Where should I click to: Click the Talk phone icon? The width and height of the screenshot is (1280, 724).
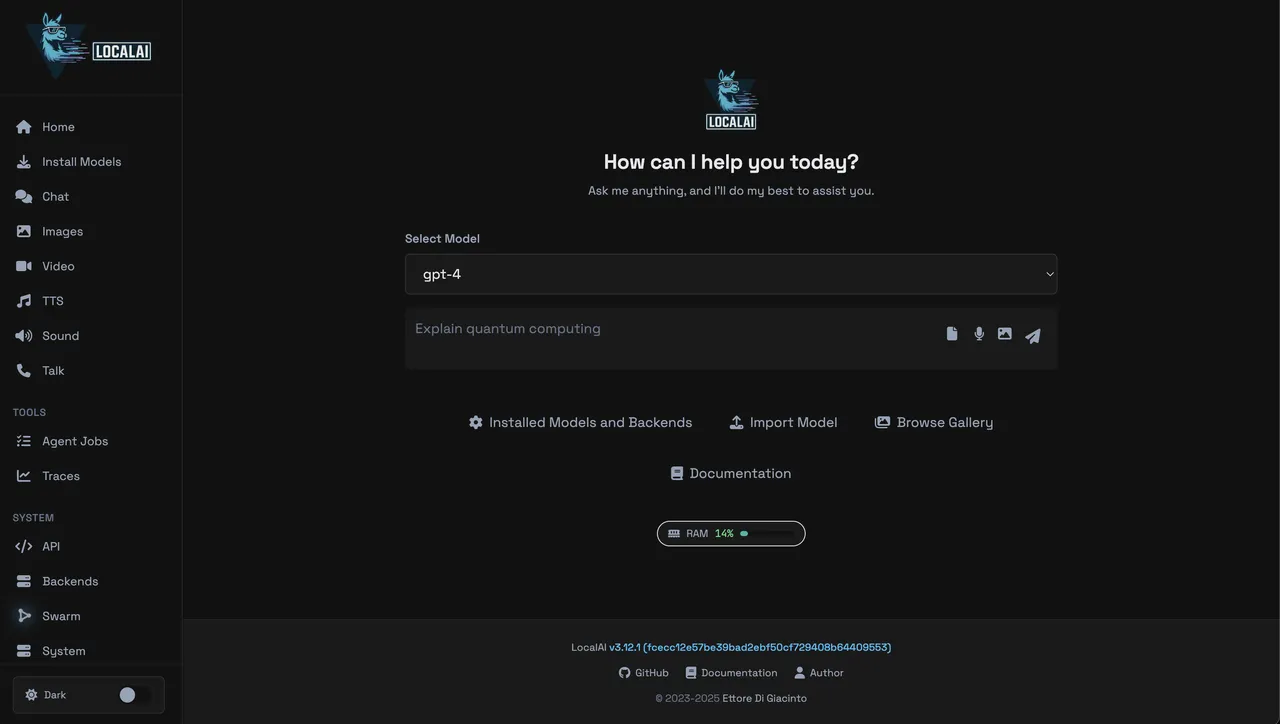point(24,371)
